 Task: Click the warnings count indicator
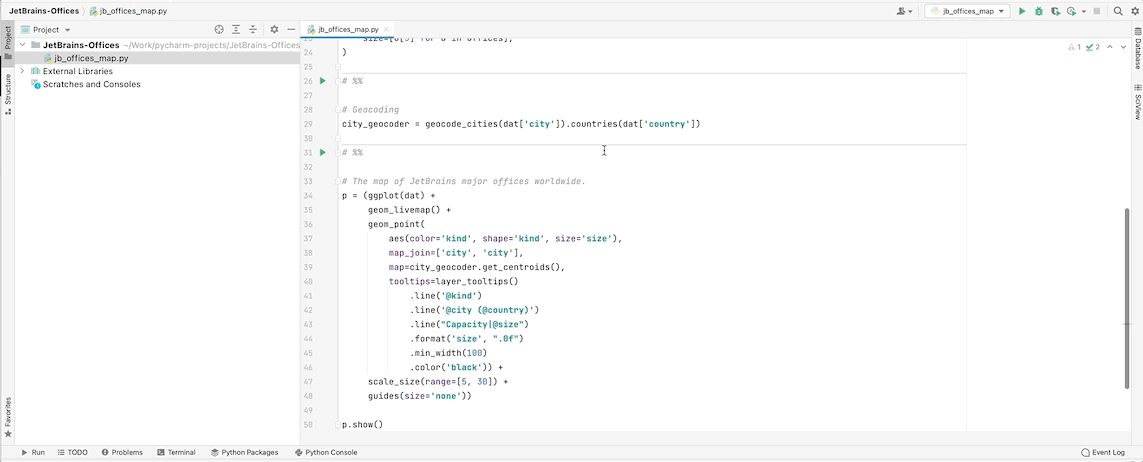coord(1074,47)
